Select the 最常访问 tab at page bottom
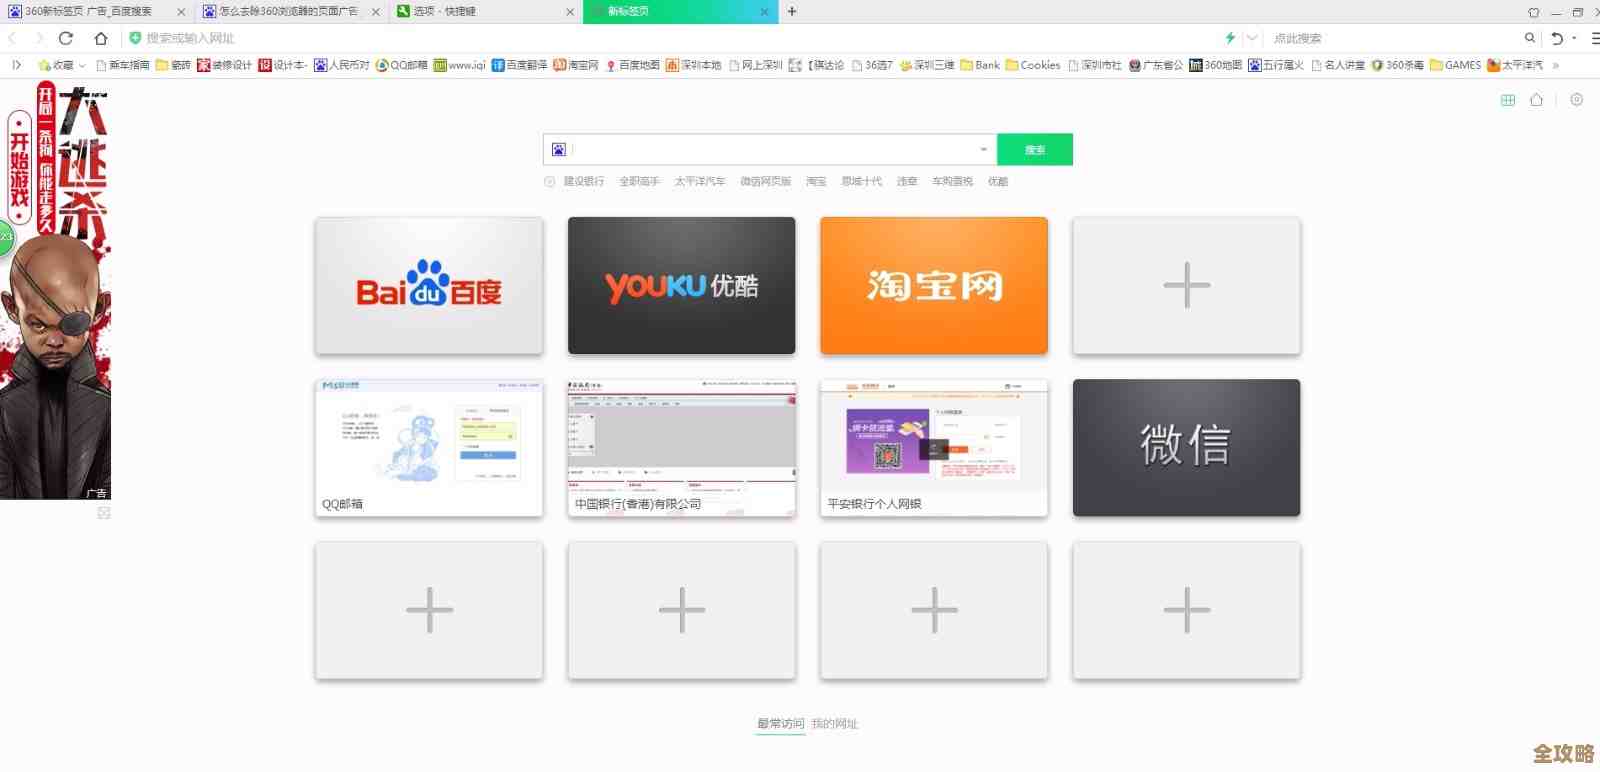The image size is (1600, 772). [x=780, y=723]
